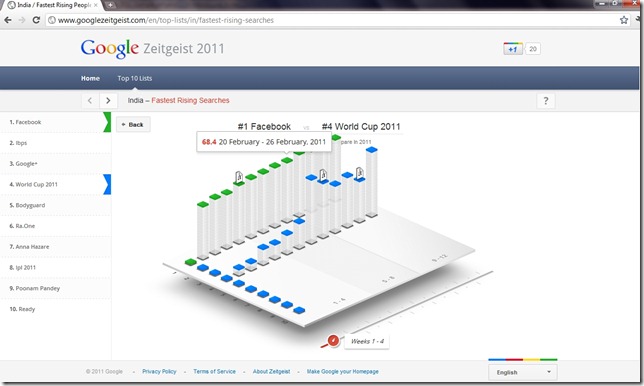
Task: Select 2. Ibps in the list
Action: [55, 143]
